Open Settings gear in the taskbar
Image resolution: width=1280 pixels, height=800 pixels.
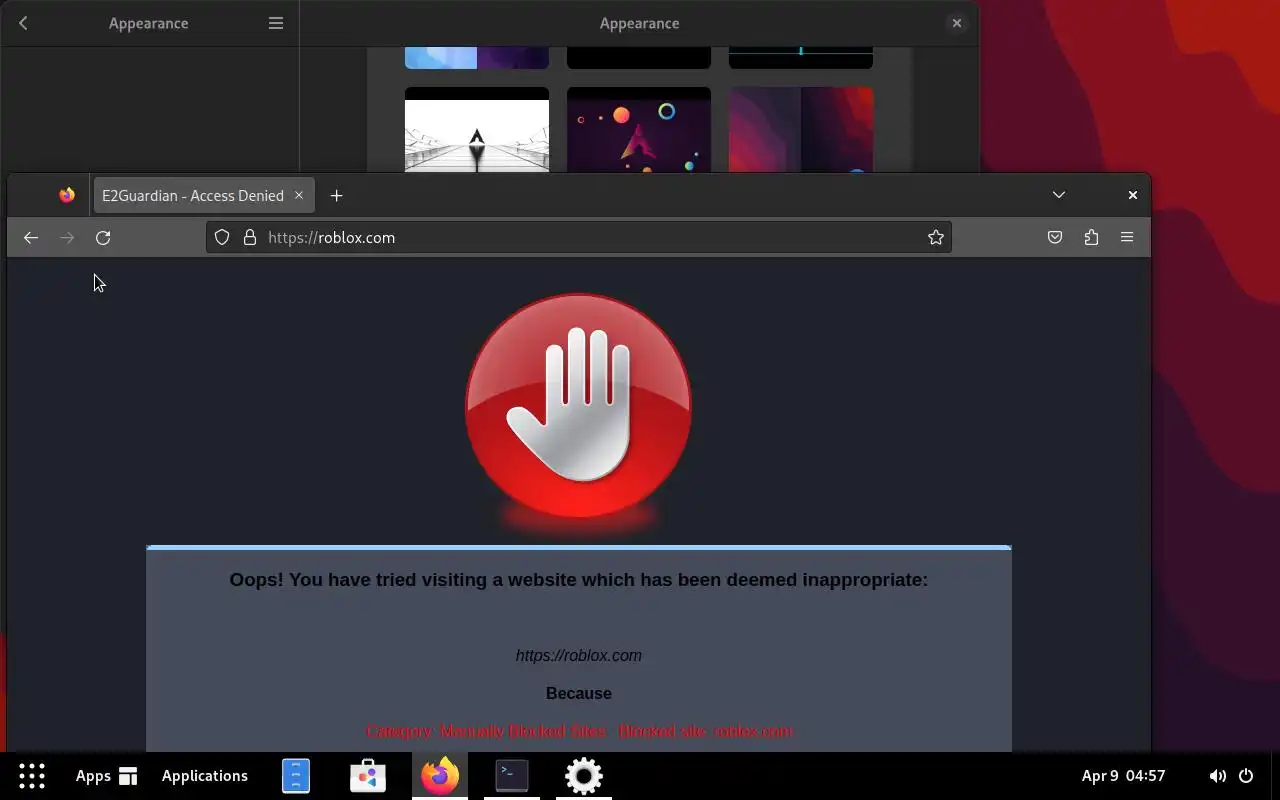click(x=584, y=775)
